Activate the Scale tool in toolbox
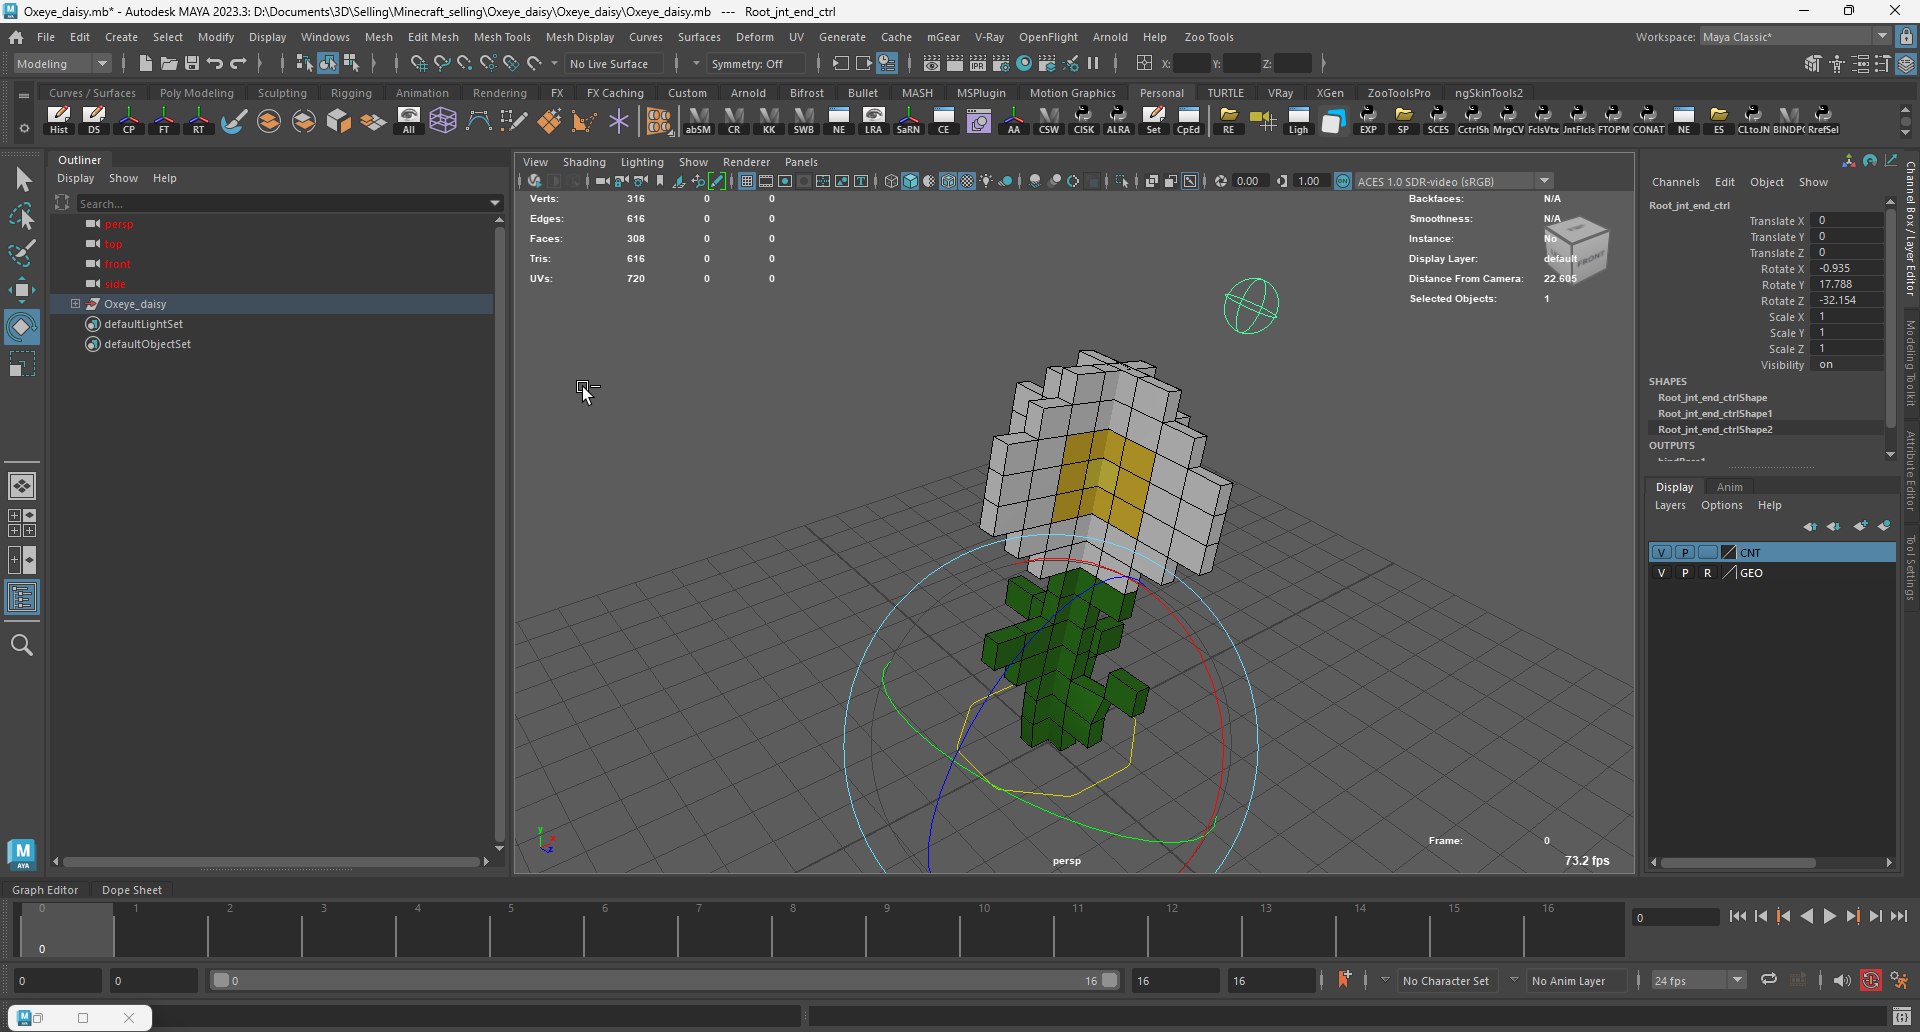 (x=22, y=364)
